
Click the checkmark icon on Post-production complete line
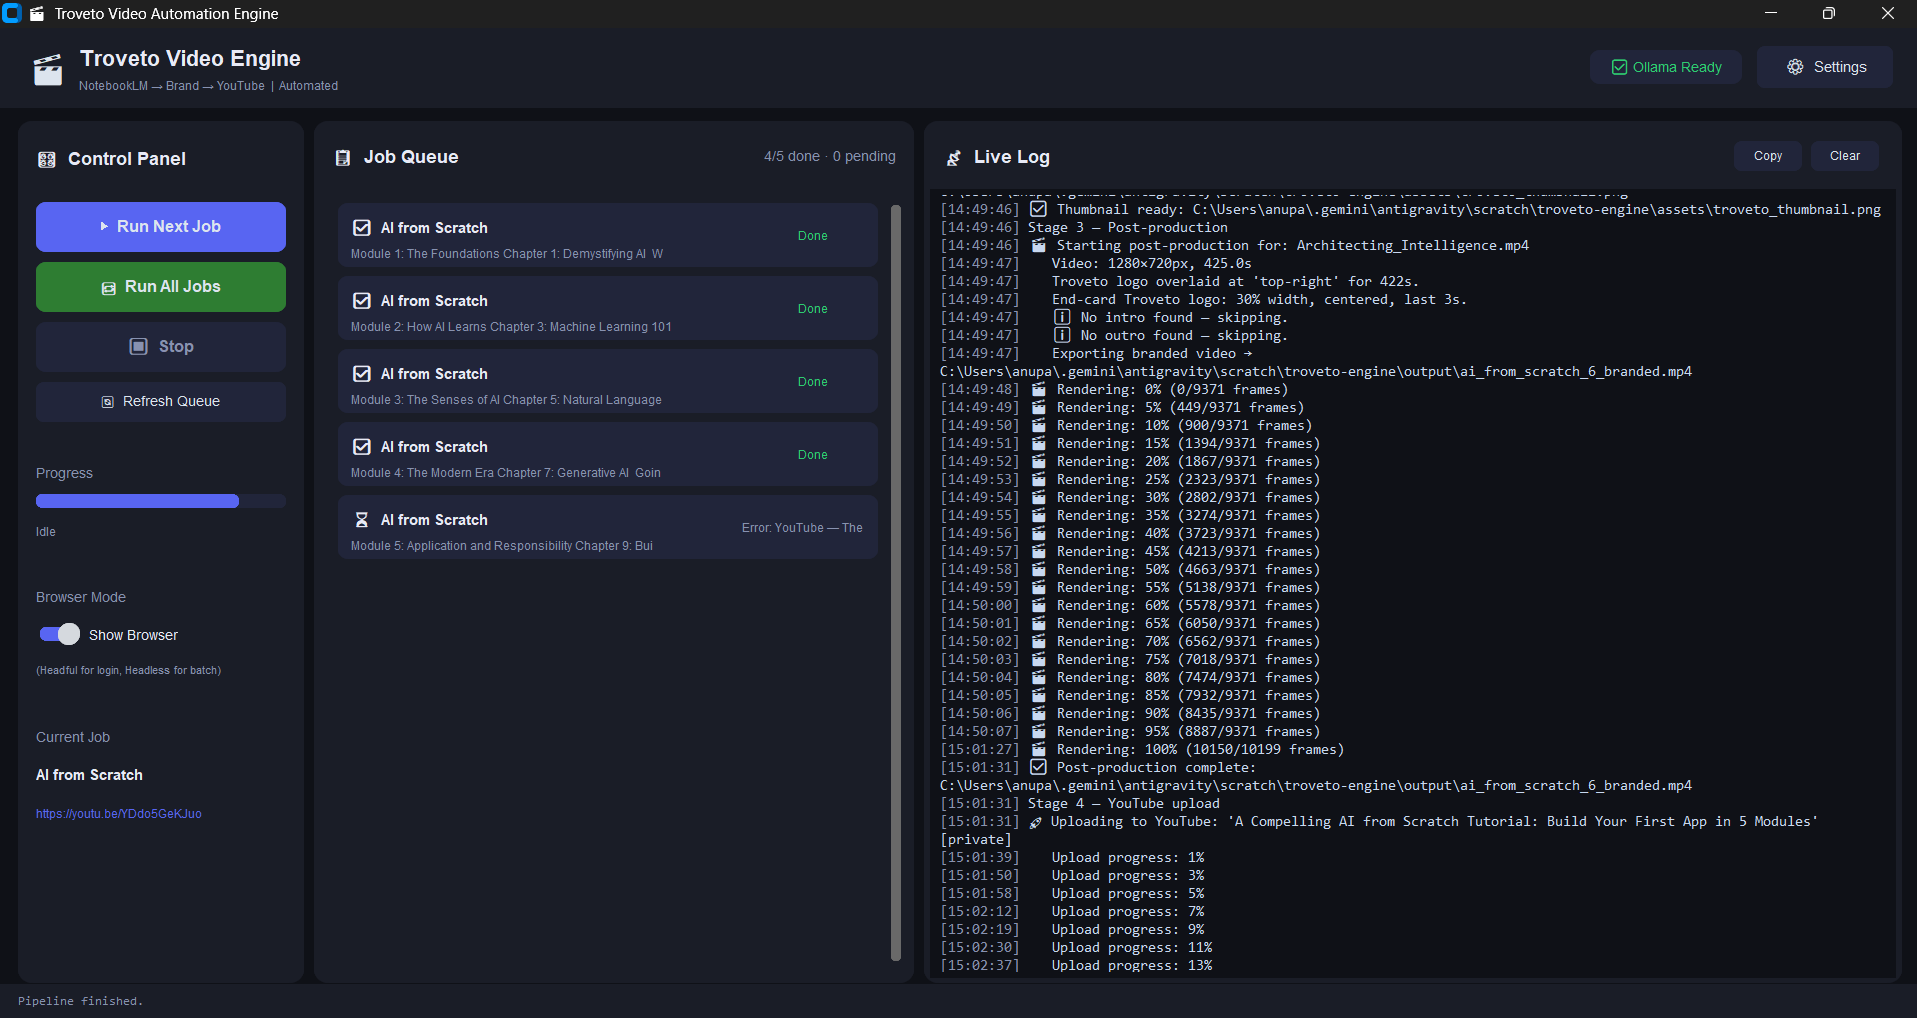click(x=1038, y=767)
